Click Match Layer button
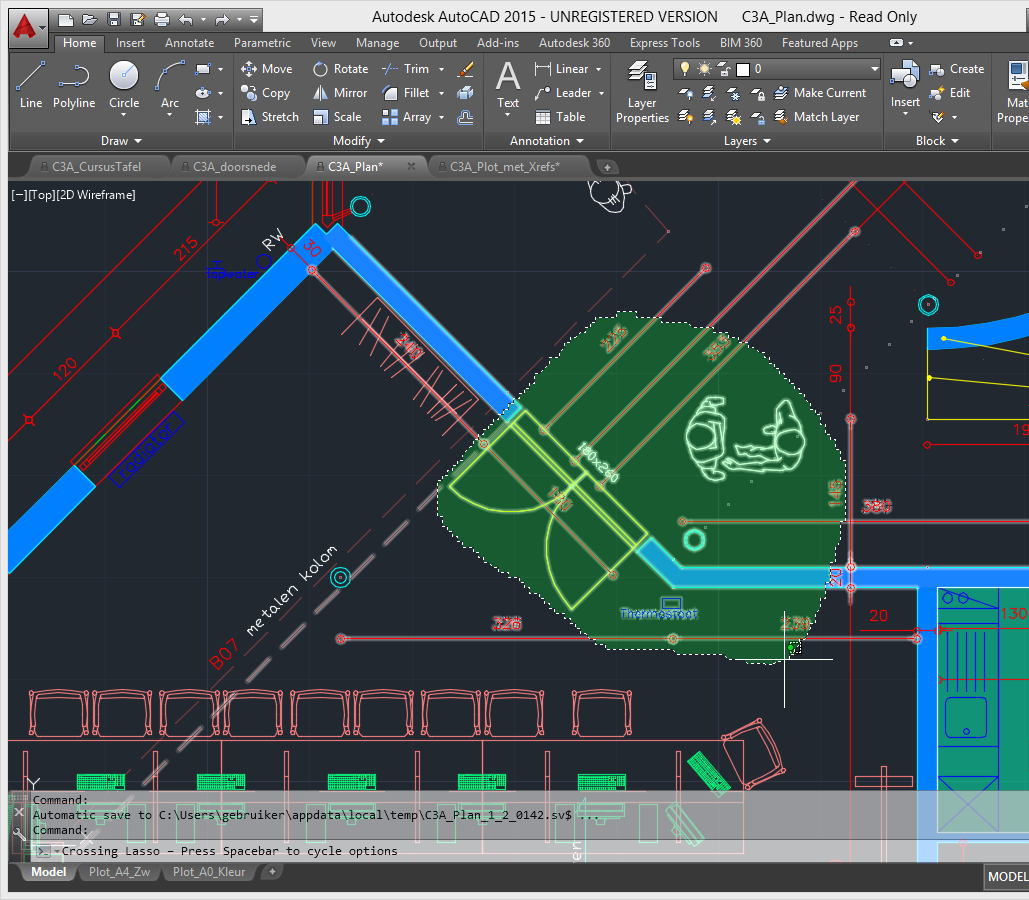The height and width of the screenshot is (900, 1029). 816,117
